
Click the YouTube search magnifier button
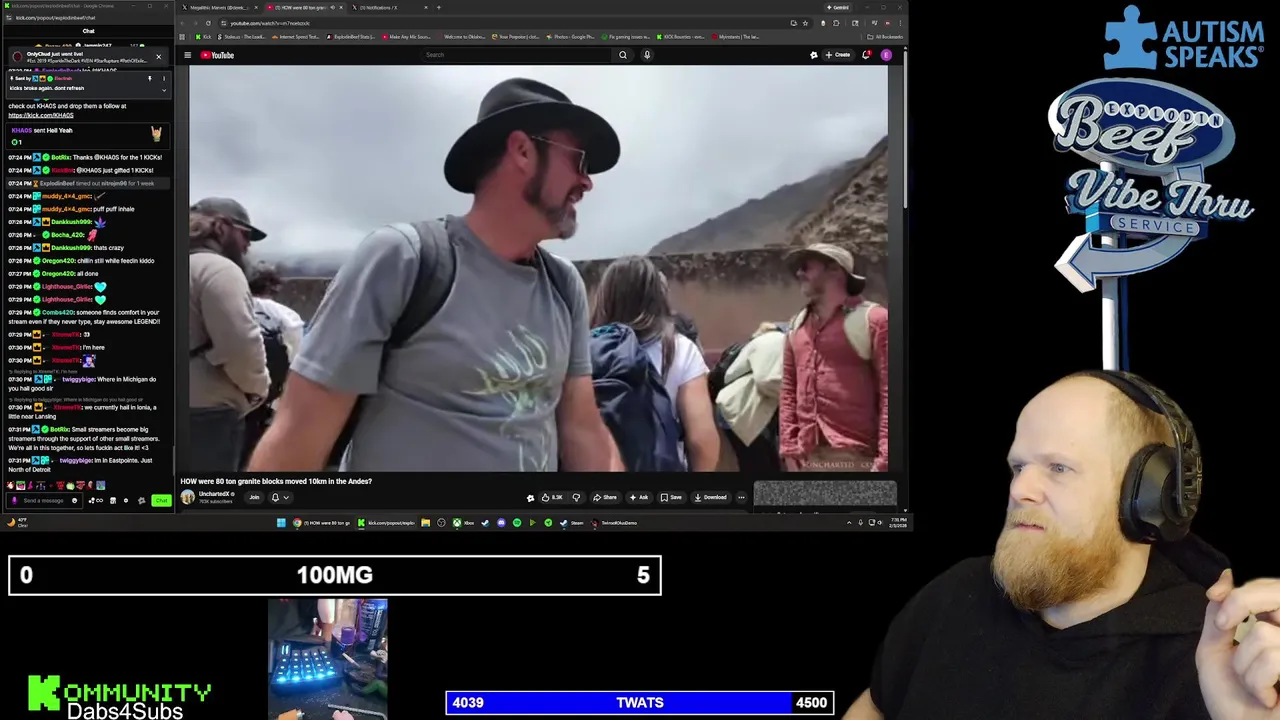[622, 55]
